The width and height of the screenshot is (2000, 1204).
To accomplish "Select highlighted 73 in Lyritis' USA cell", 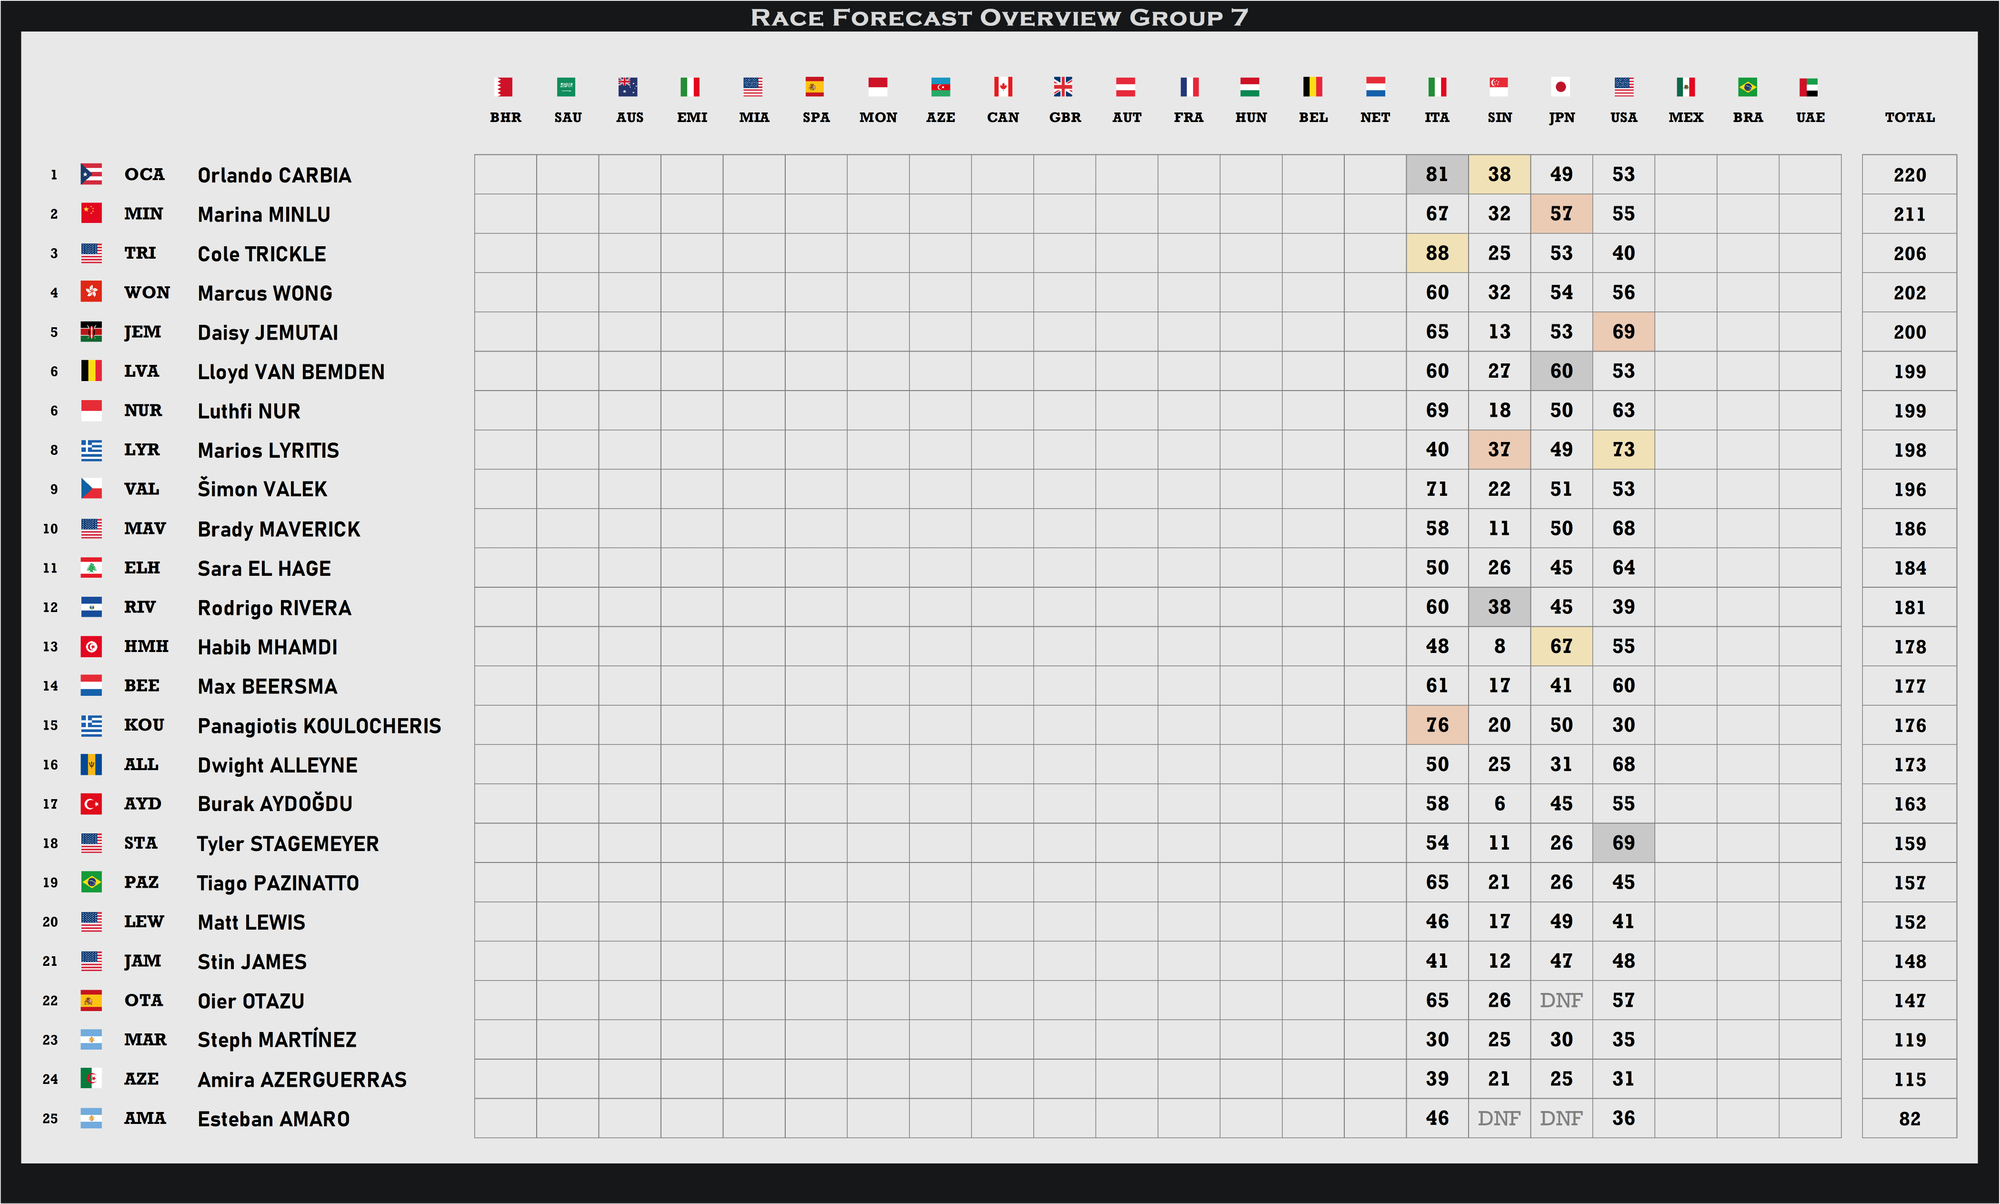I will tap(1623, 450).
